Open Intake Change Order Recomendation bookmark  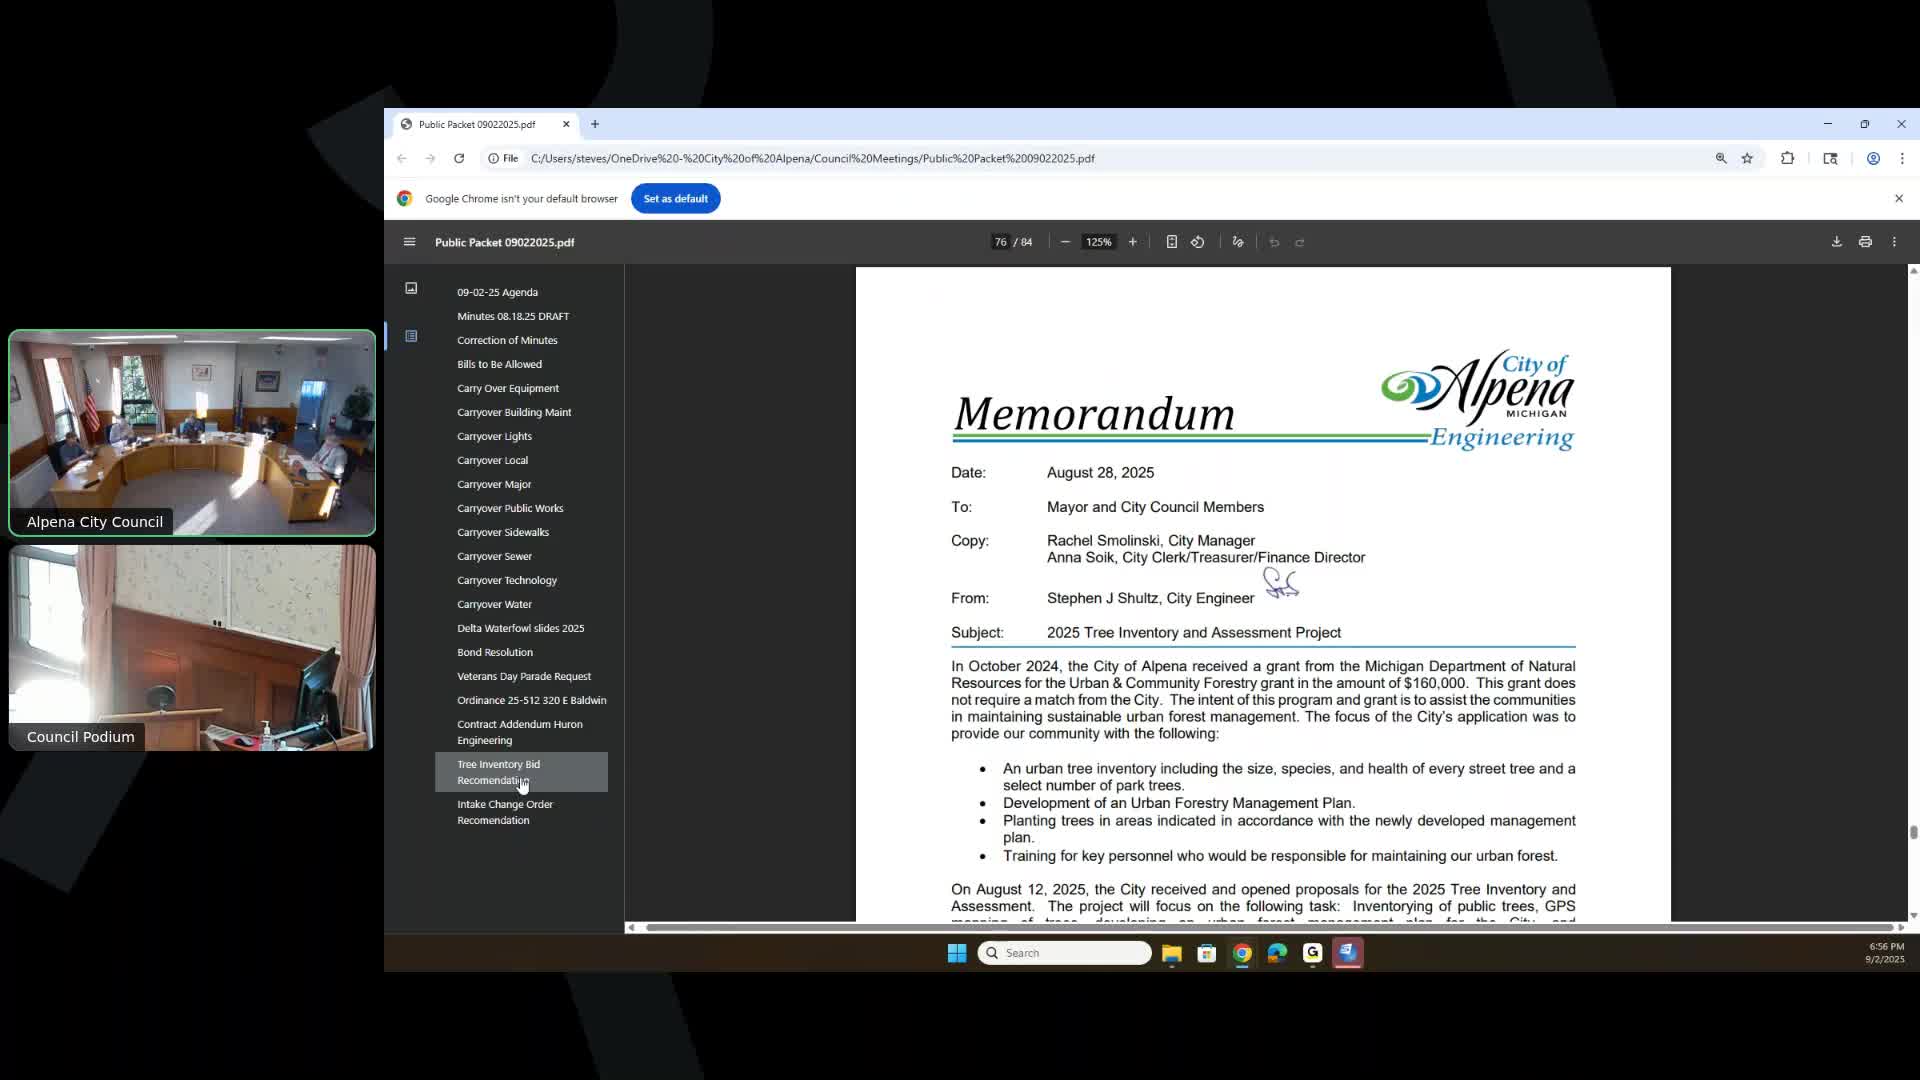(505, 812)
